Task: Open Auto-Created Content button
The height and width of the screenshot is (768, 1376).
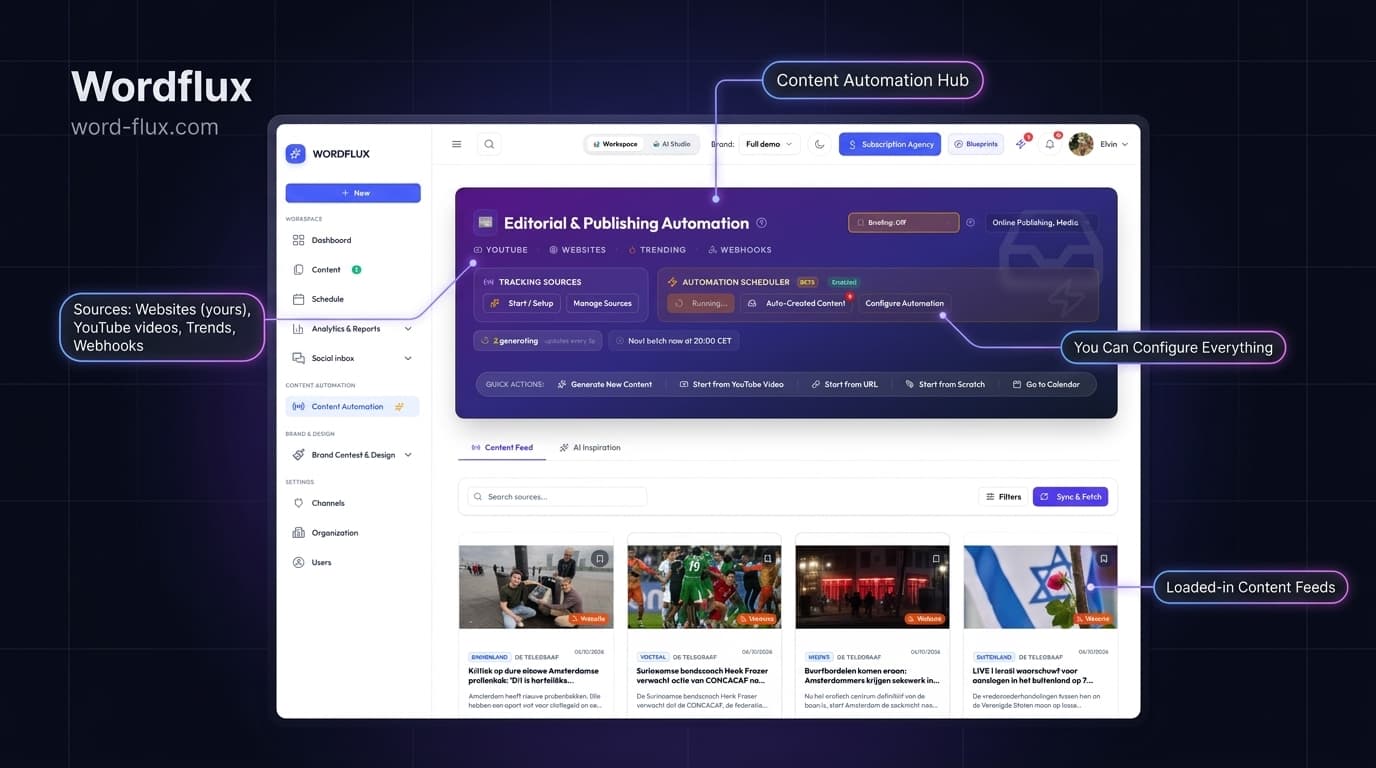Action: pyautogui.click(x=797, y=303)
